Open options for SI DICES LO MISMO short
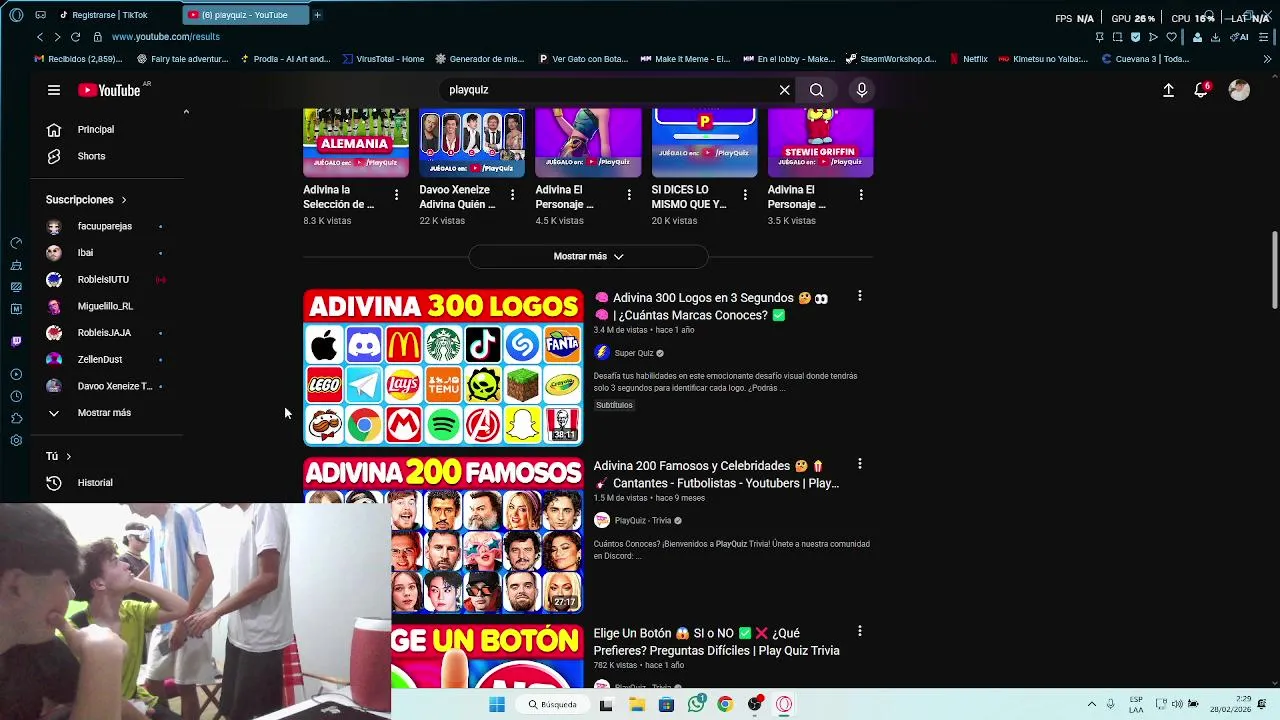Screen dimensions: 1280x720 (x=744, y=194)
